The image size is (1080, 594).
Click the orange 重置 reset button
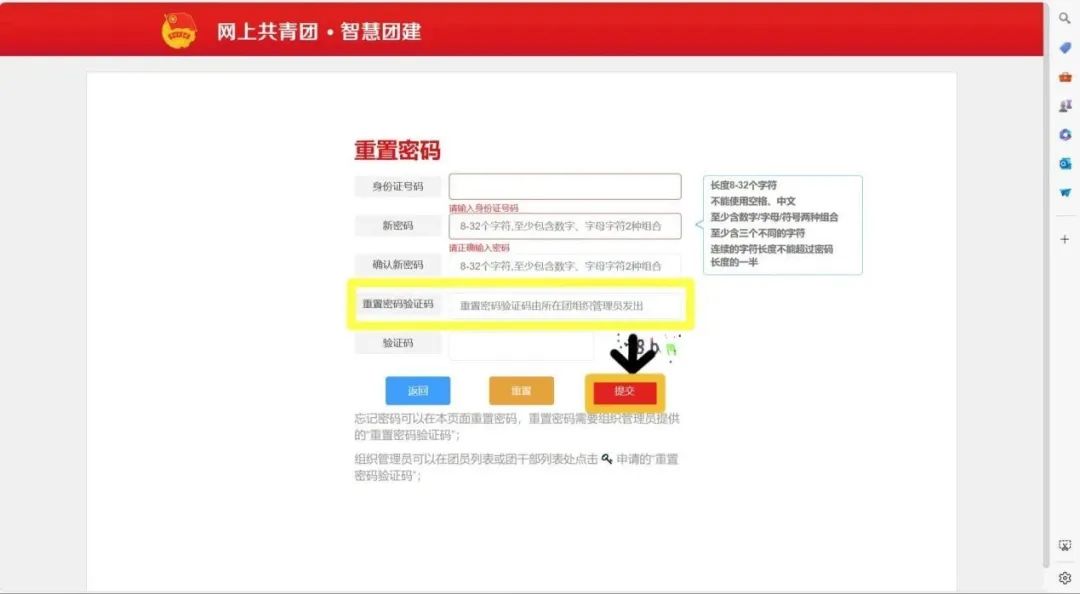(x=521, y=391)
